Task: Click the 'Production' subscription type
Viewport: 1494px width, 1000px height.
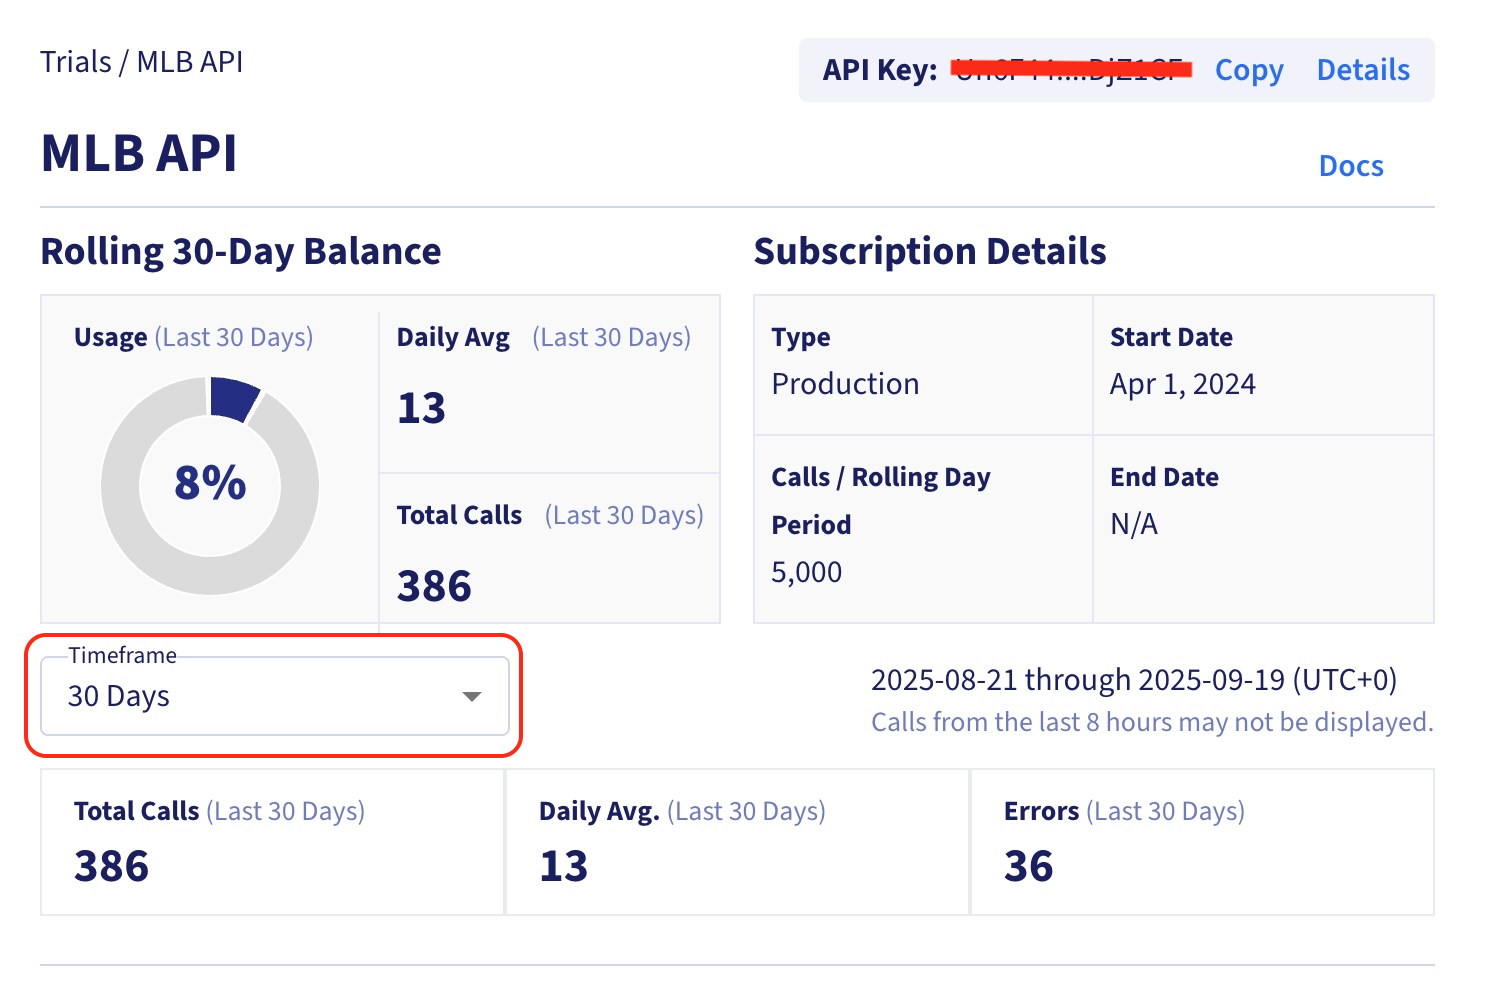Action: (845, 384)
